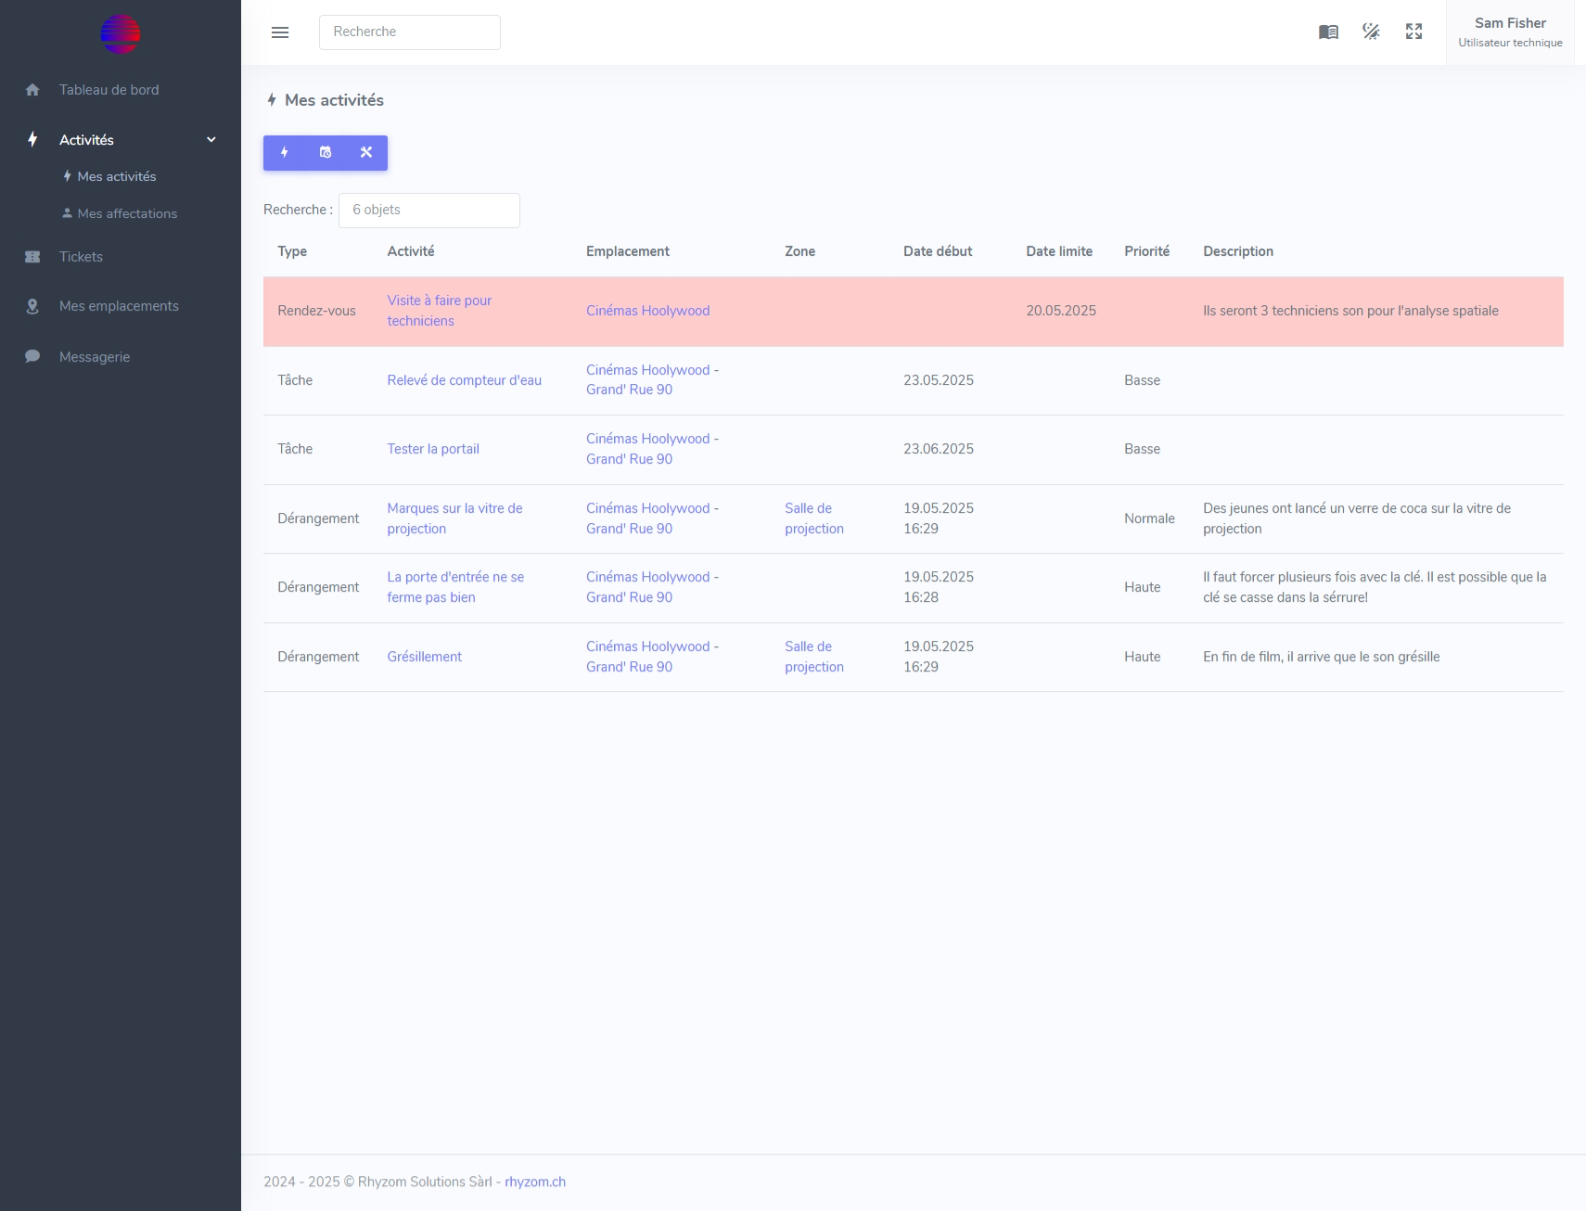Sort table by Priorité column header

(x=1146, y=252)
